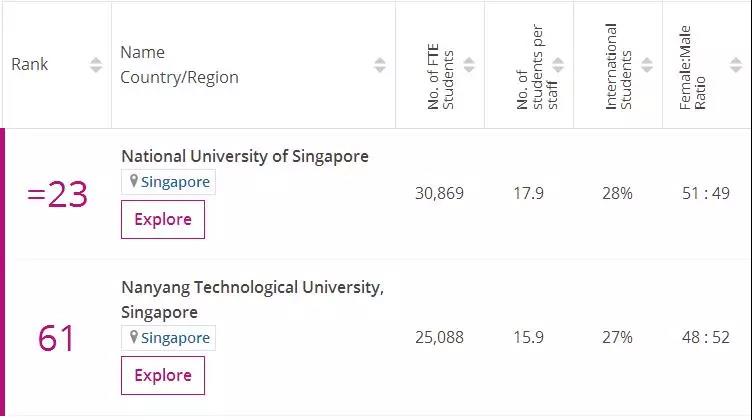Explore National University of Singapore
This screenshot has width=752, height=420.
(163, 219)
